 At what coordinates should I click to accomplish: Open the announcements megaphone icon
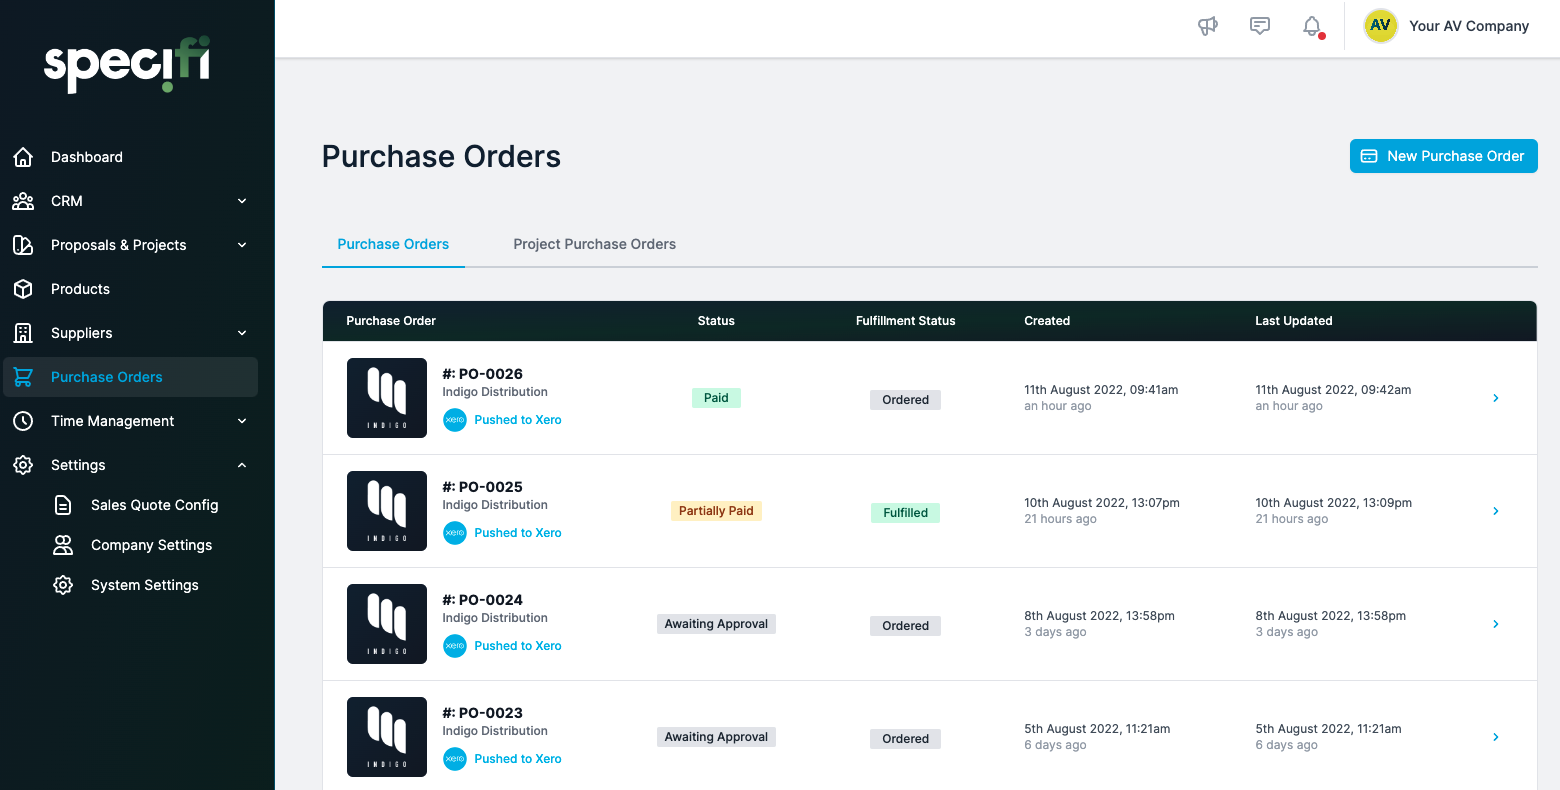(1208, 26)
